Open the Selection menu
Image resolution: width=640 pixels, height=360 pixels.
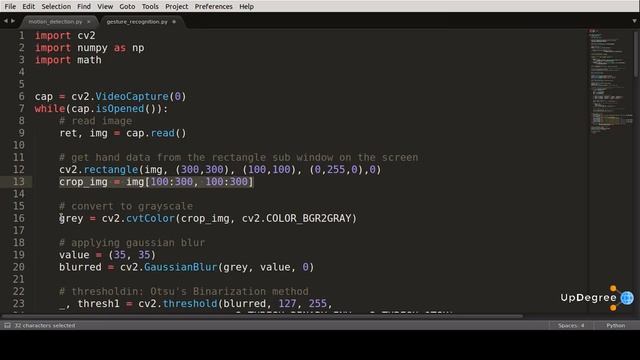pos(56,7)
